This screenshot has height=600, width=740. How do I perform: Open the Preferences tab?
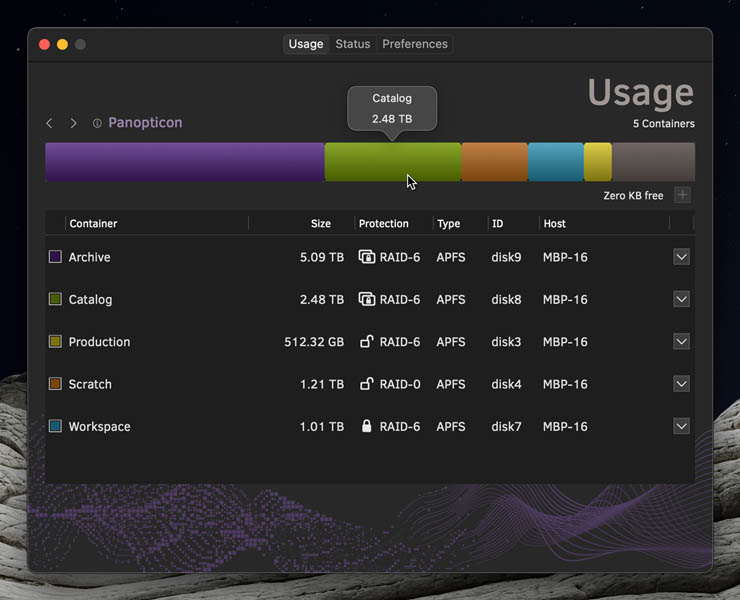[x=414, y=44]
